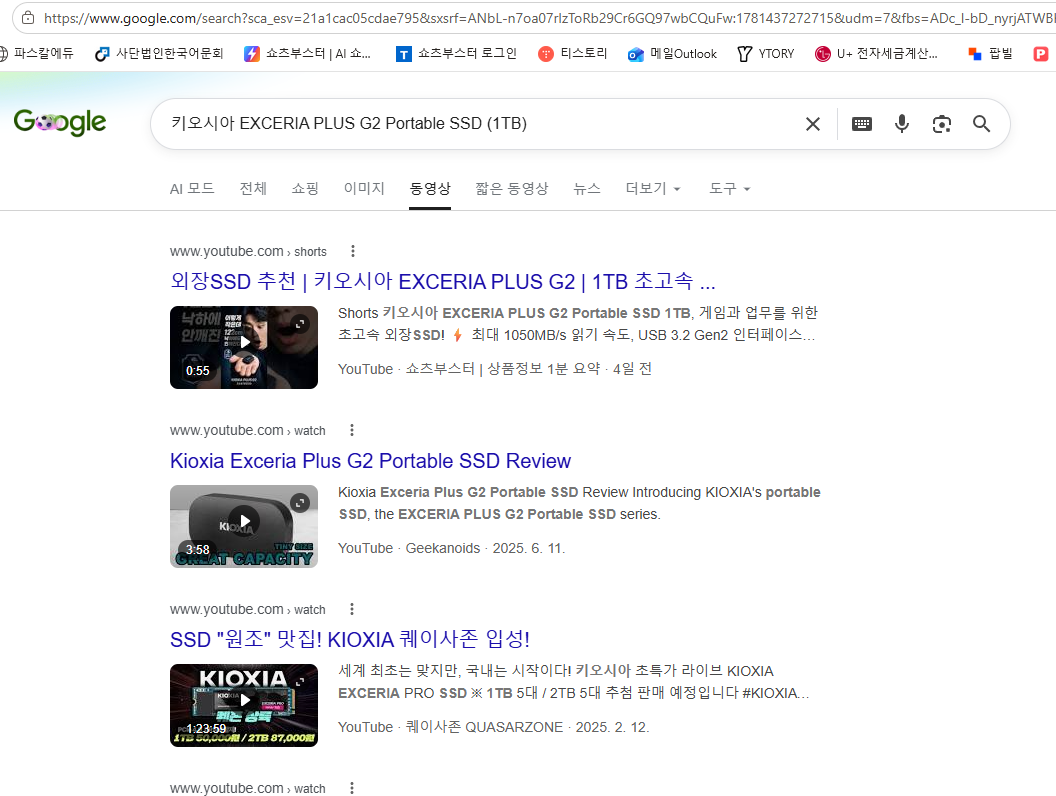Screen dimensions: 1056x796
Task: Switch to the 뉴스 tab
Action: [587, 189]
